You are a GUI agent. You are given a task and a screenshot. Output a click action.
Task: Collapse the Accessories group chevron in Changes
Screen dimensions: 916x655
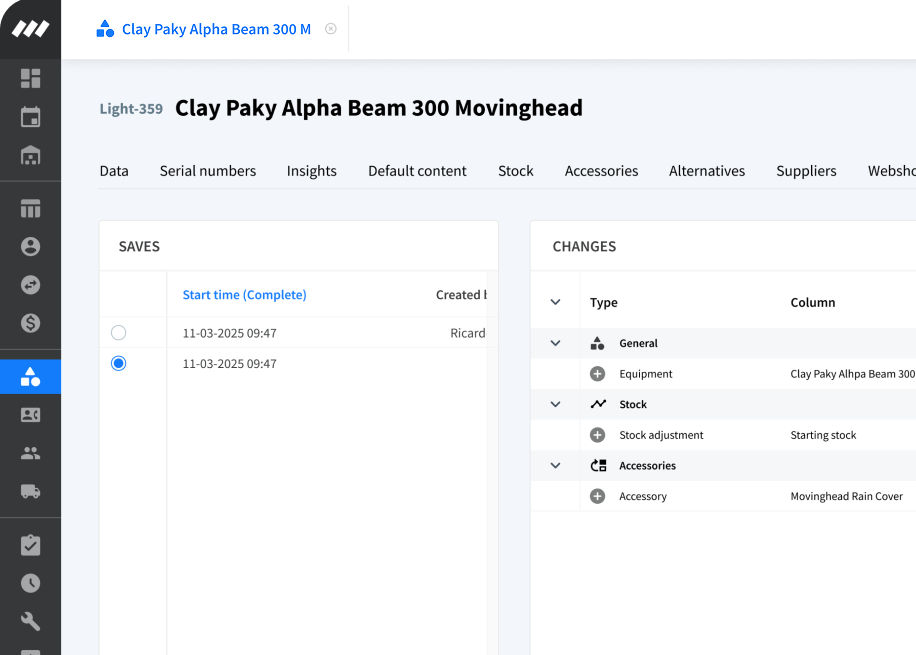[556, 466]
